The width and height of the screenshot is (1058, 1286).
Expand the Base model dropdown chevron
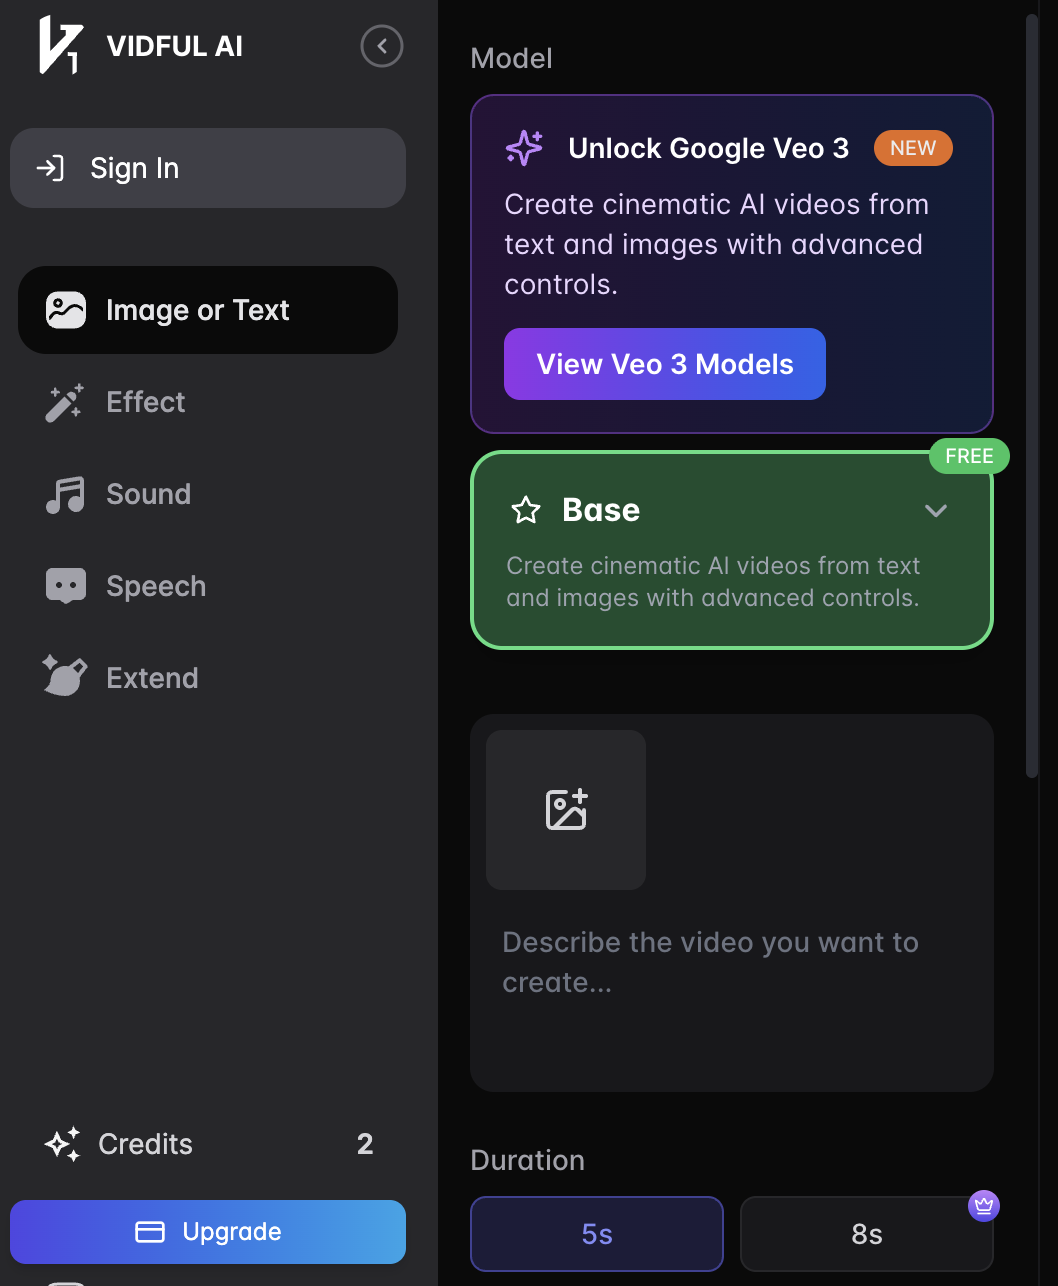coord(936,511)
